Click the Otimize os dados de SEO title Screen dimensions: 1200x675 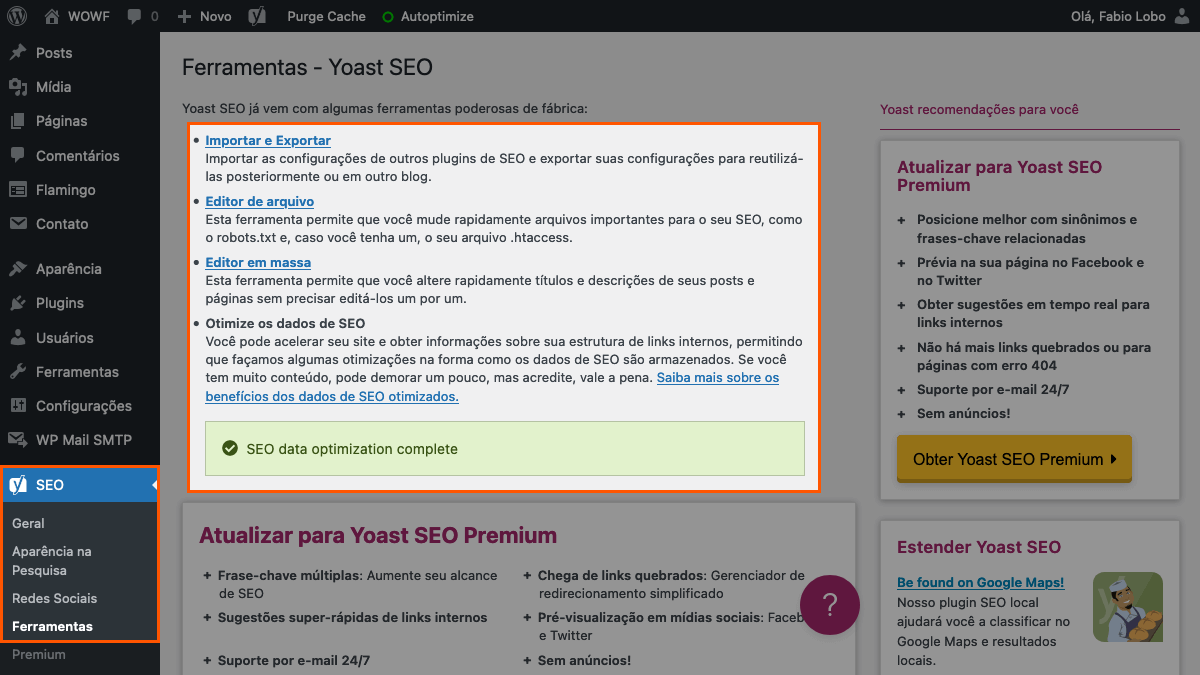coord(285,323)
